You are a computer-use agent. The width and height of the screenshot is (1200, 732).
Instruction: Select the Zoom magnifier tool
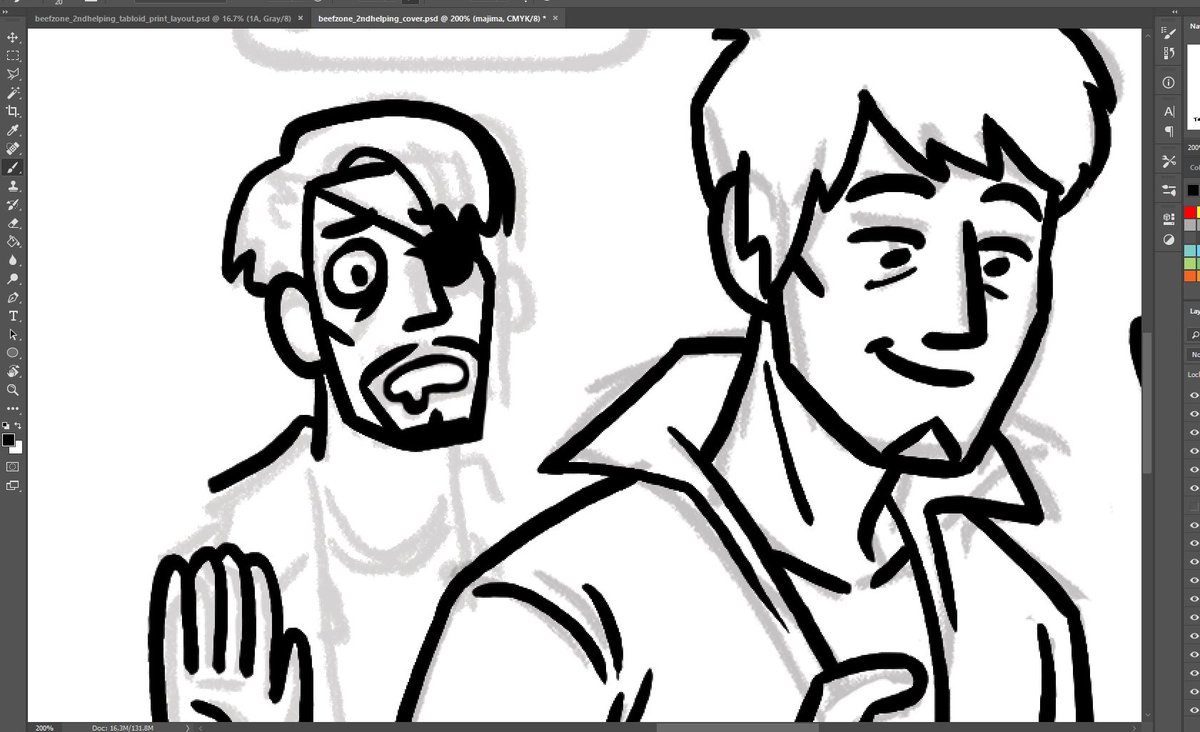[13, 390]
